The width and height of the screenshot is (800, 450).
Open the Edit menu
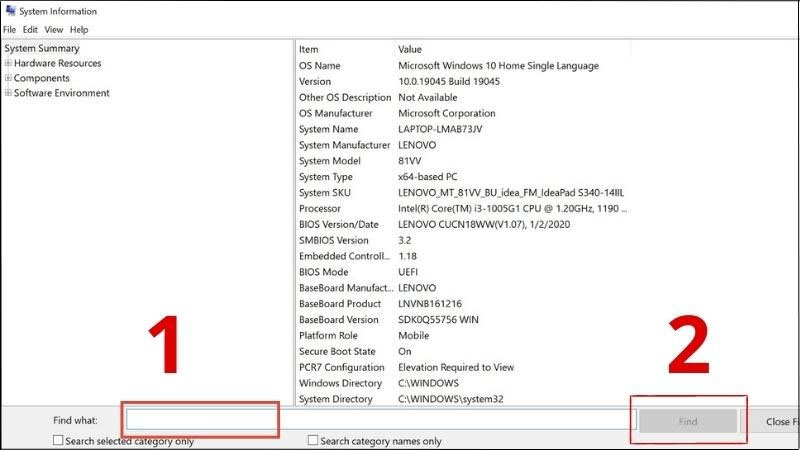[x=30, y=30]
